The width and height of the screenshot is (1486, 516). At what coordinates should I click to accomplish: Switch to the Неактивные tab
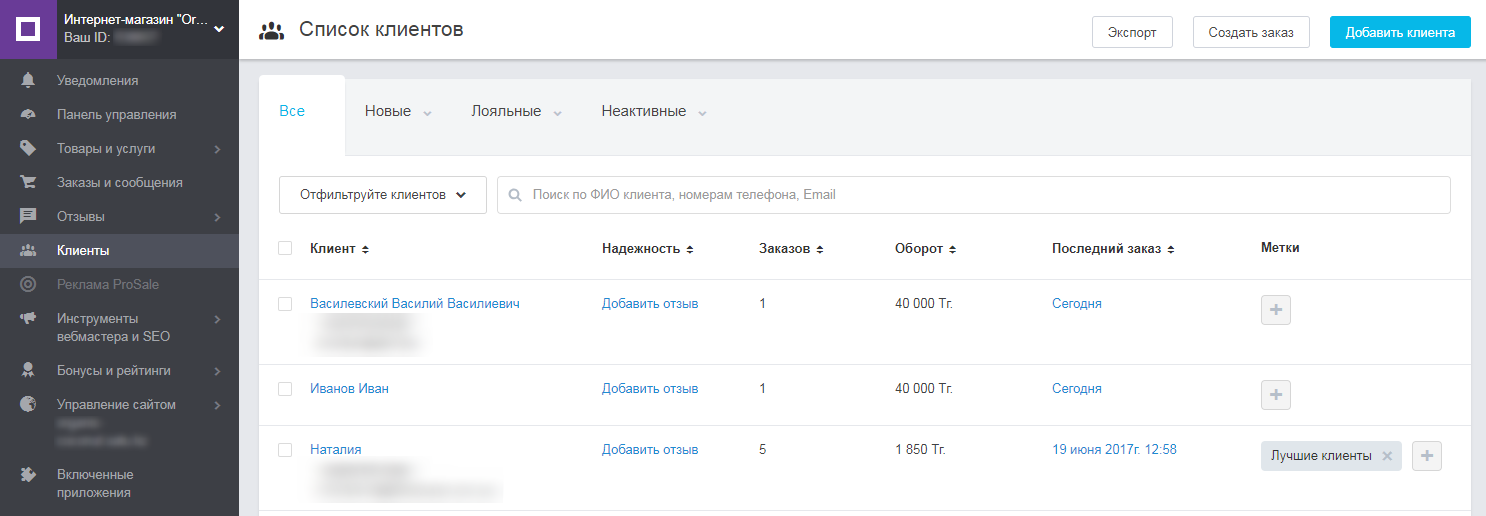click(643, 111)
